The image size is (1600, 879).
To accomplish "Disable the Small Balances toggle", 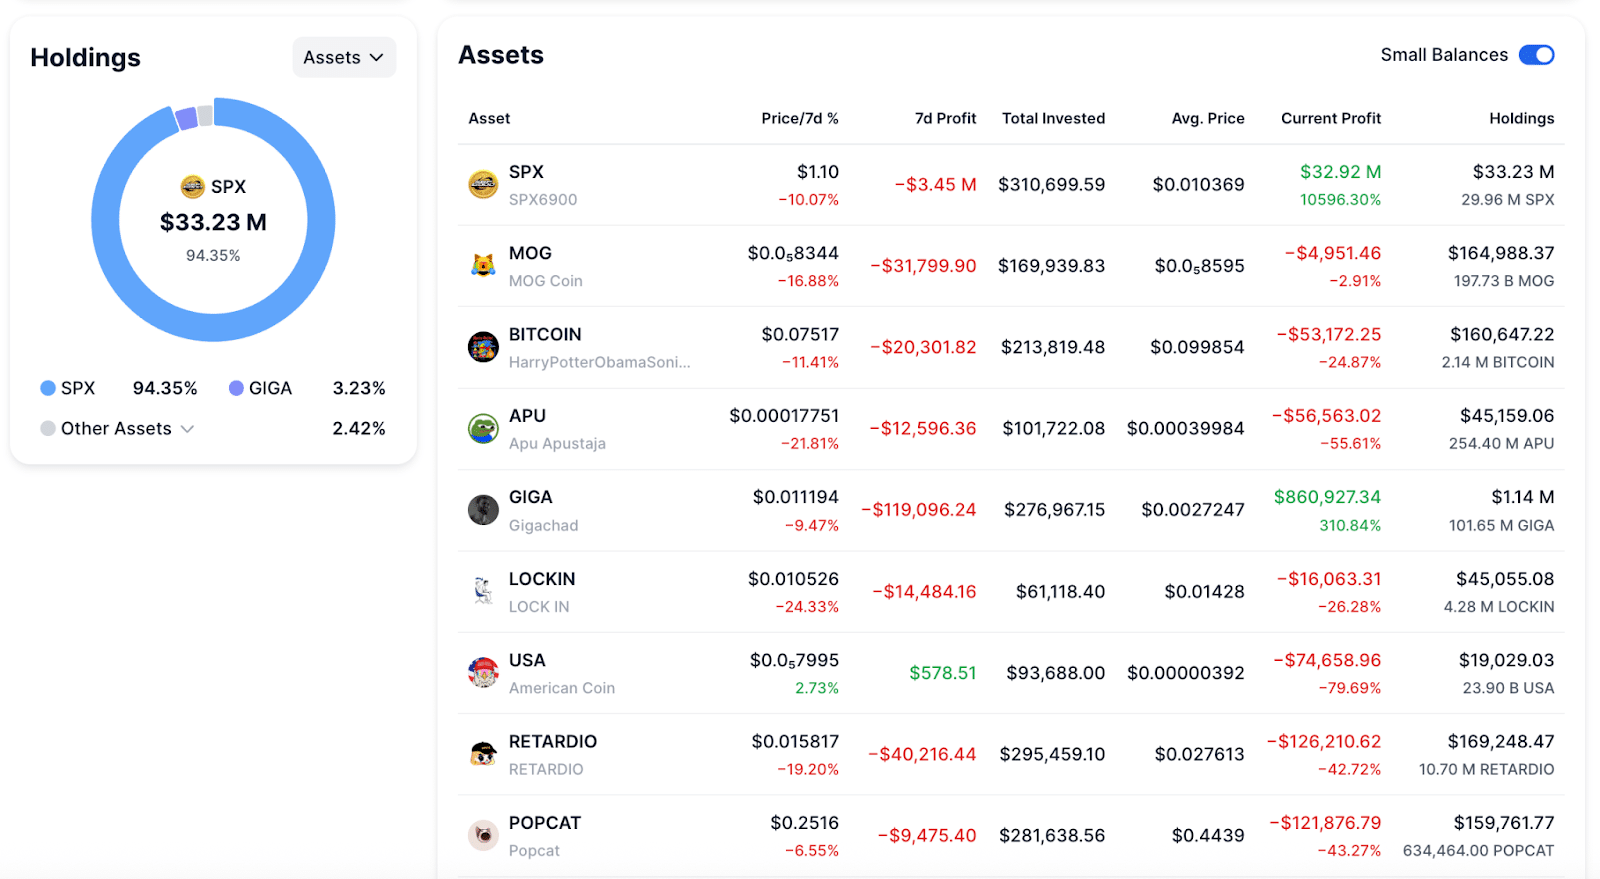I will coord(1536,55).
